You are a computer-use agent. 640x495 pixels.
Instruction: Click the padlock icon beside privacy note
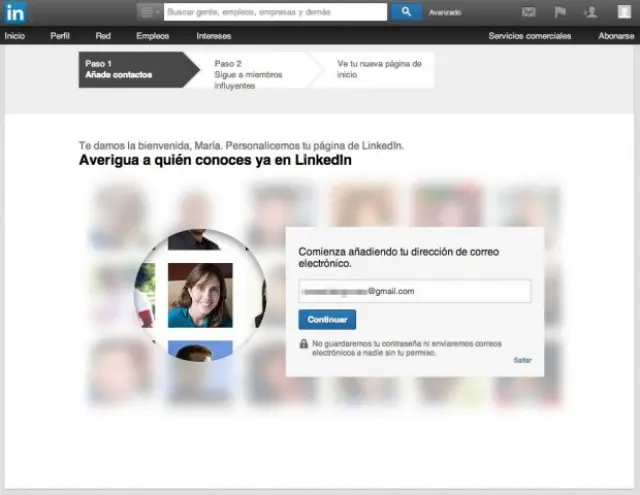(x=303, y=343)
